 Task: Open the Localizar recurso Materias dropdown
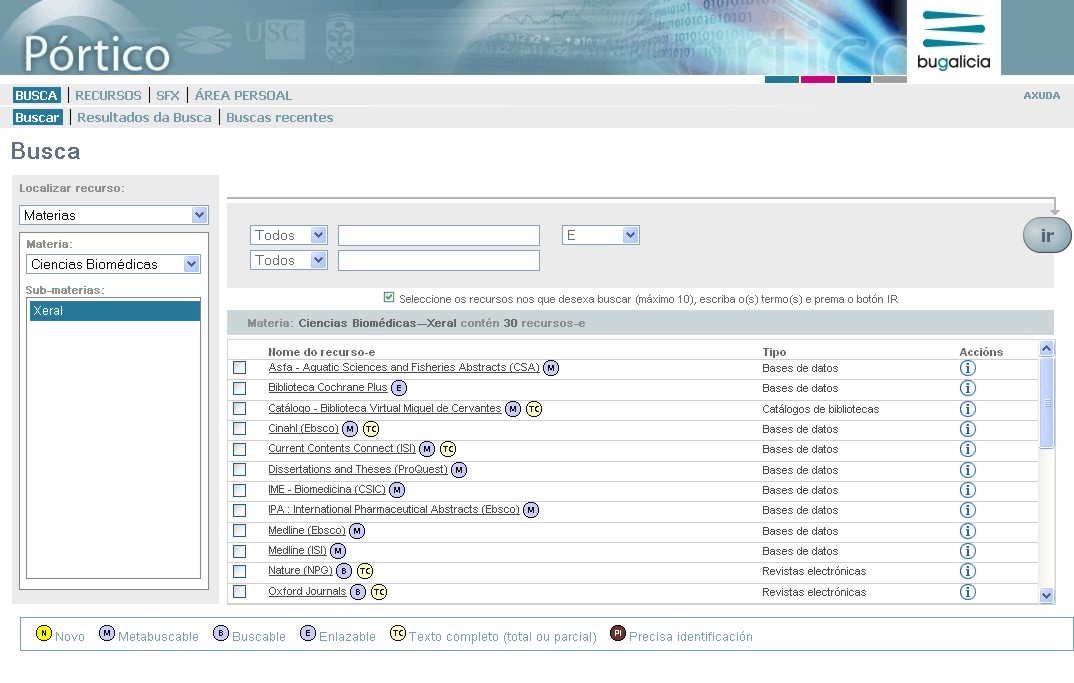coord(114,215)
